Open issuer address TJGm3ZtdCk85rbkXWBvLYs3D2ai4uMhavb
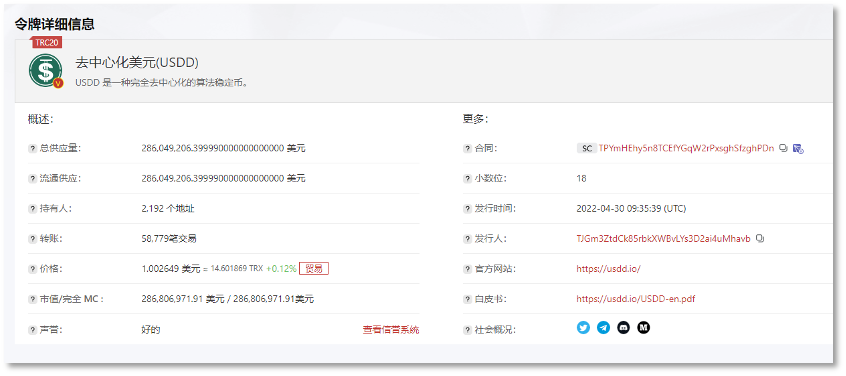This screenshot has height=376, width=846. click(663, 238)
